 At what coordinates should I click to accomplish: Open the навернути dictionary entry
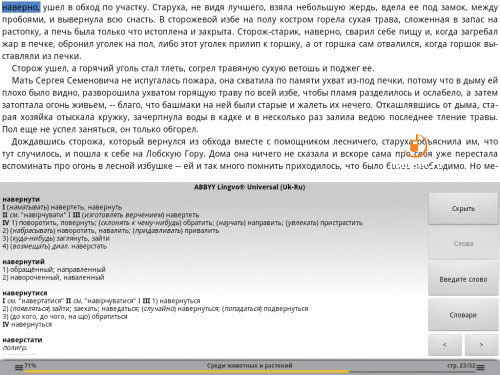coord(21,199)
